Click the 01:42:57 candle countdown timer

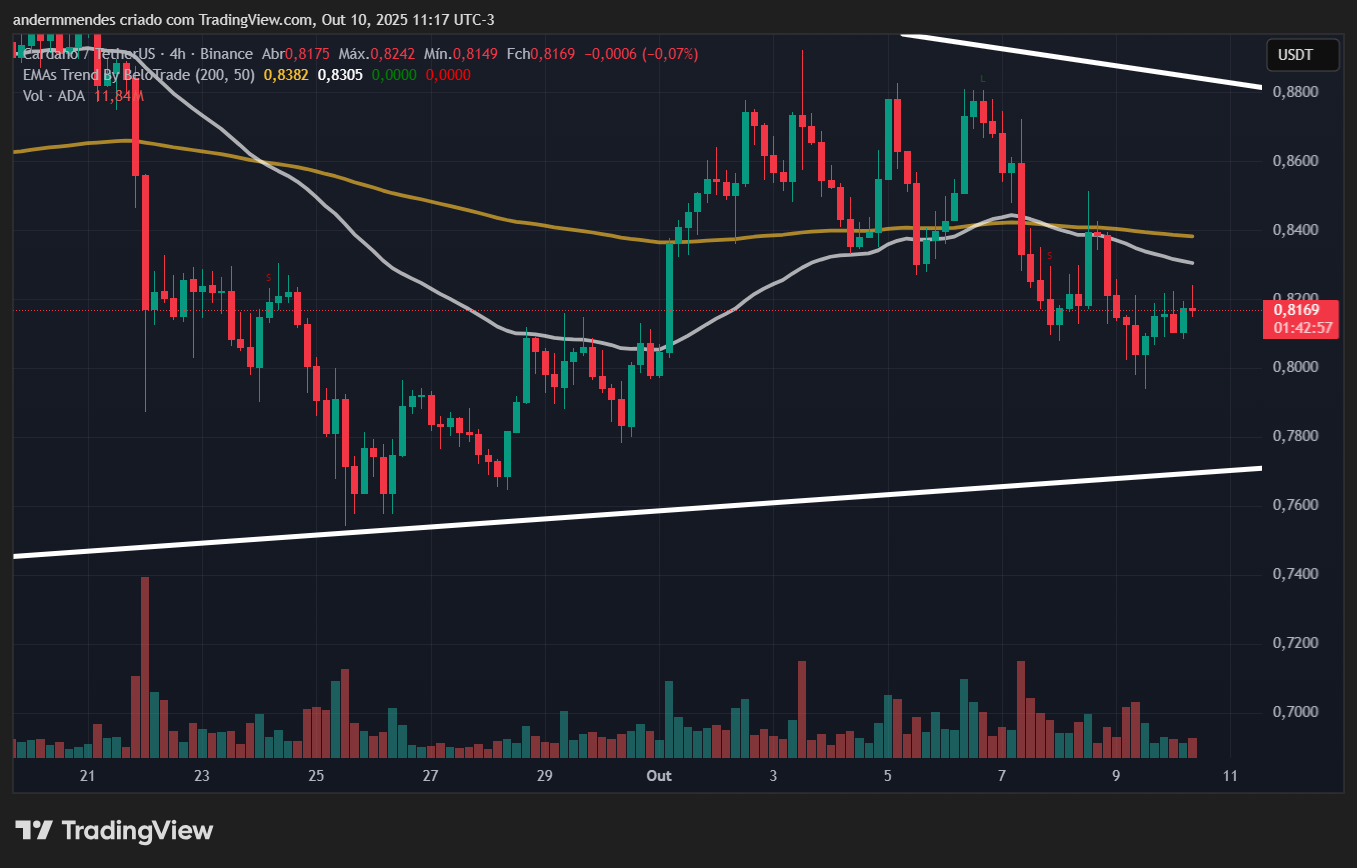[x=1300, y=328]
